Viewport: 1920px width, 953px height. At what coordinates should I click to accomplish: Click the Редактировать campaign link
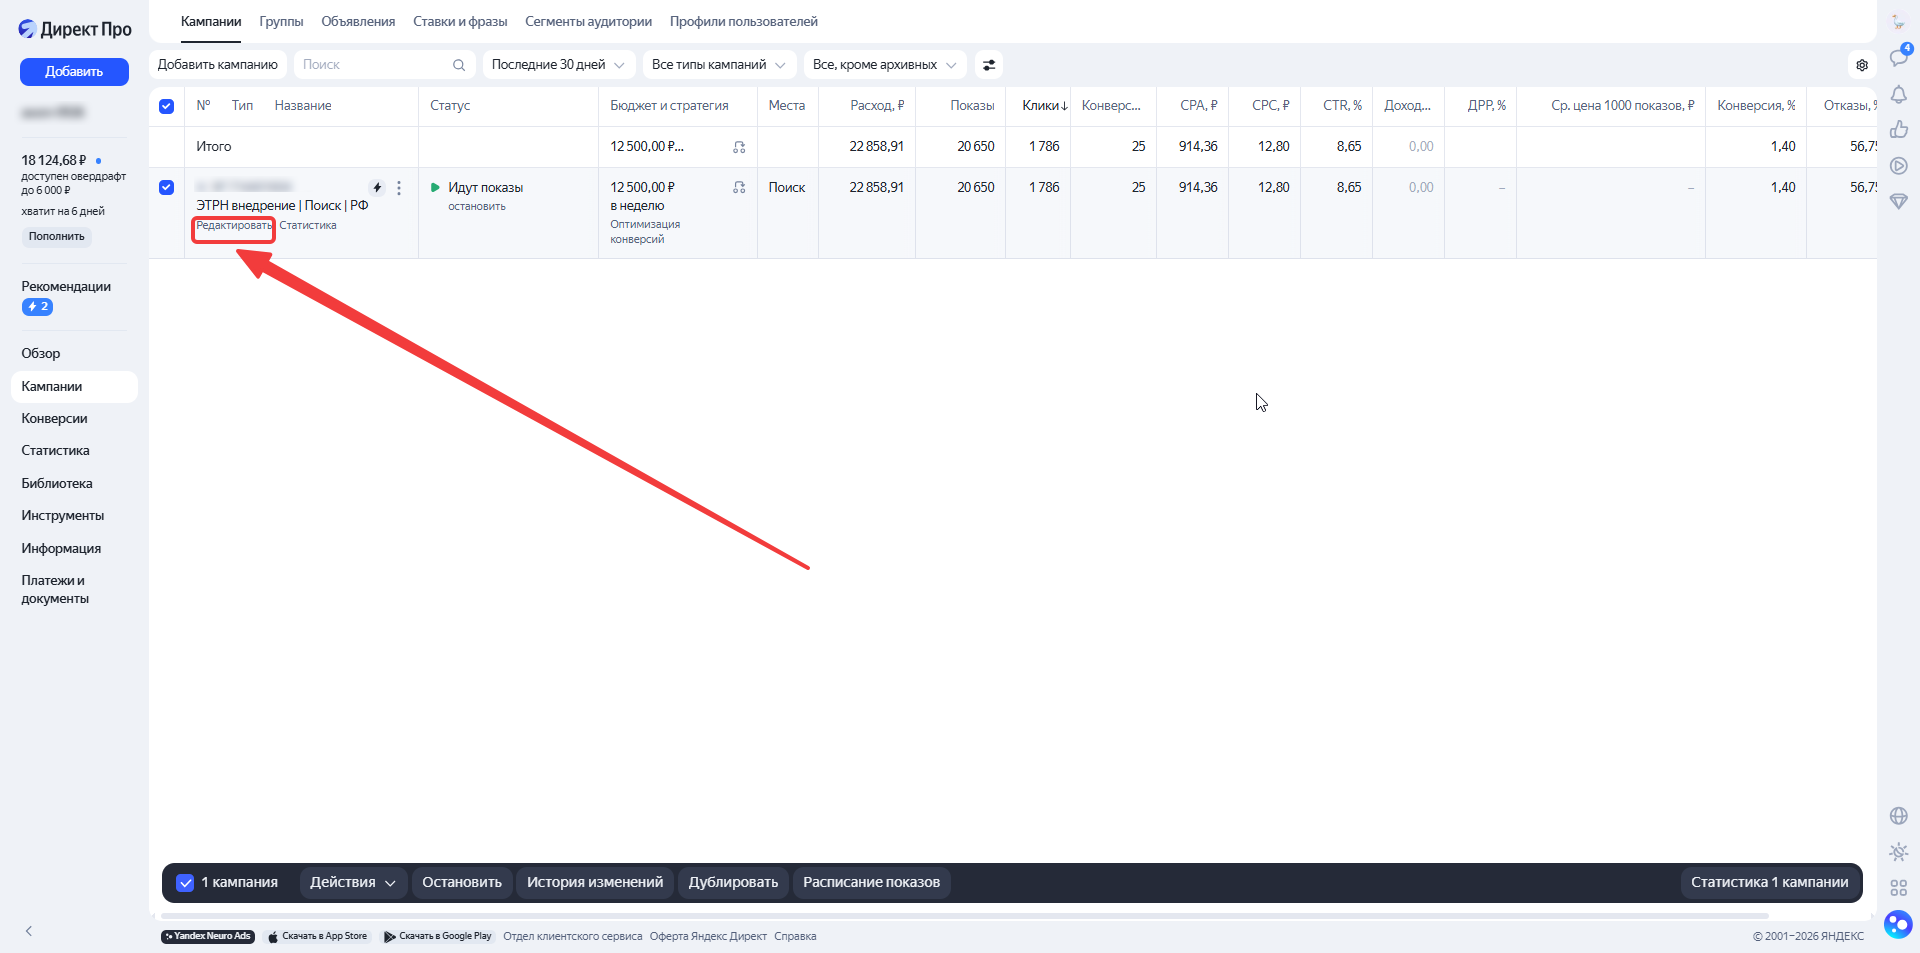234,226
